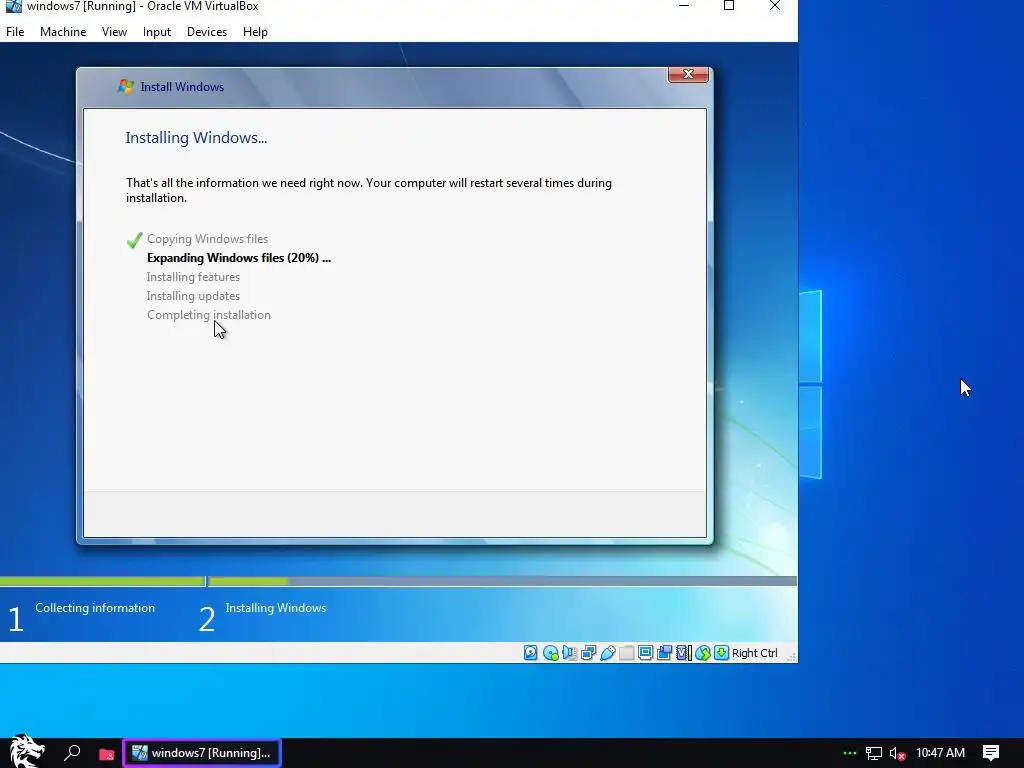
Task: Click the Completing installation step
Action: (x=209, y=315)
